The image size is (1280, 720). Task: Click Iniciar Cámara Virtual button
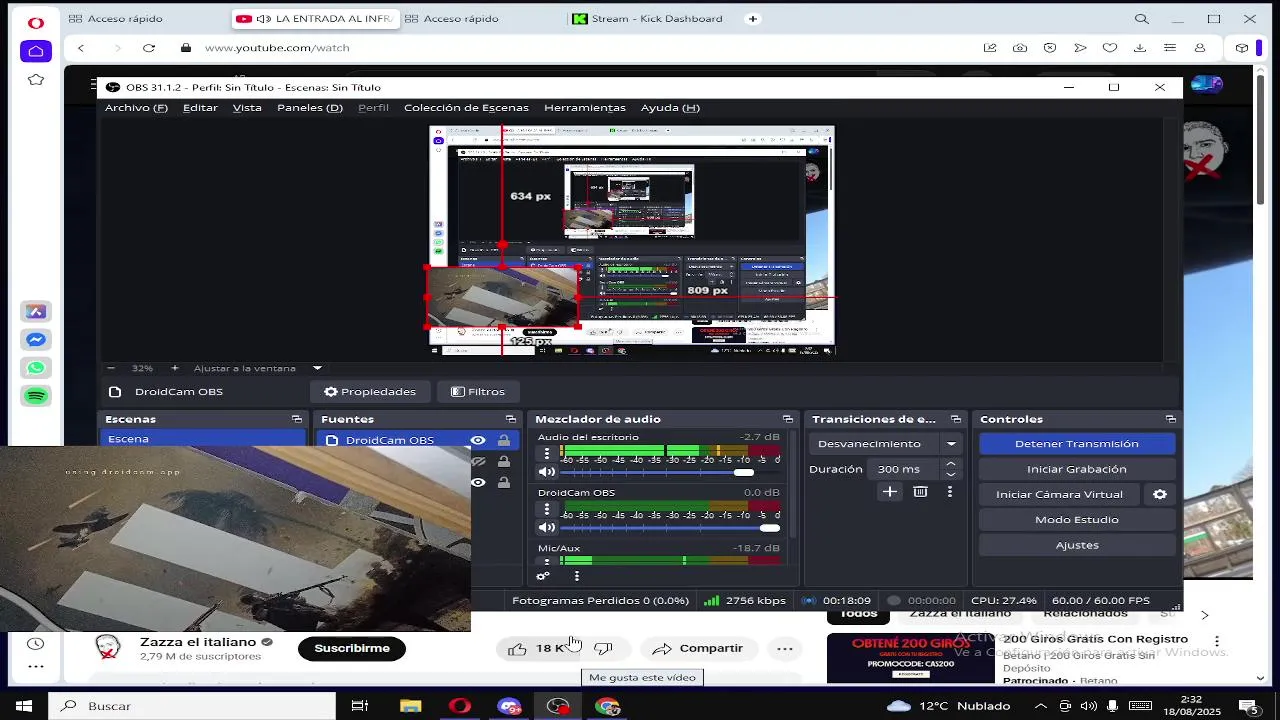coord(1059,494)
